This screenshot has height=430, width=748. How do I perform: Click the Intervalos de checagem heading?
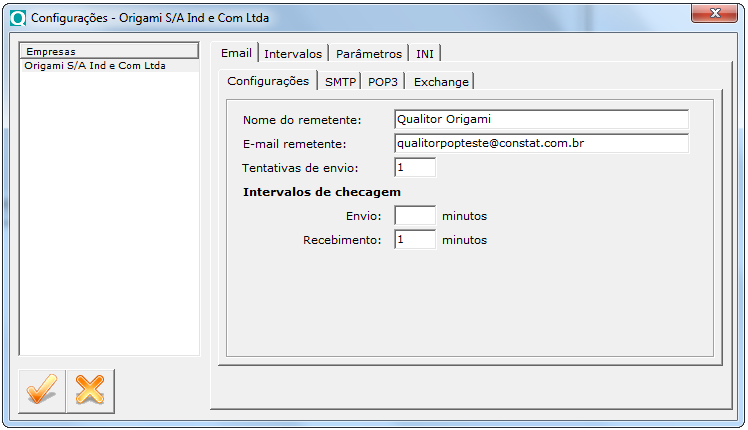[322, 192]
